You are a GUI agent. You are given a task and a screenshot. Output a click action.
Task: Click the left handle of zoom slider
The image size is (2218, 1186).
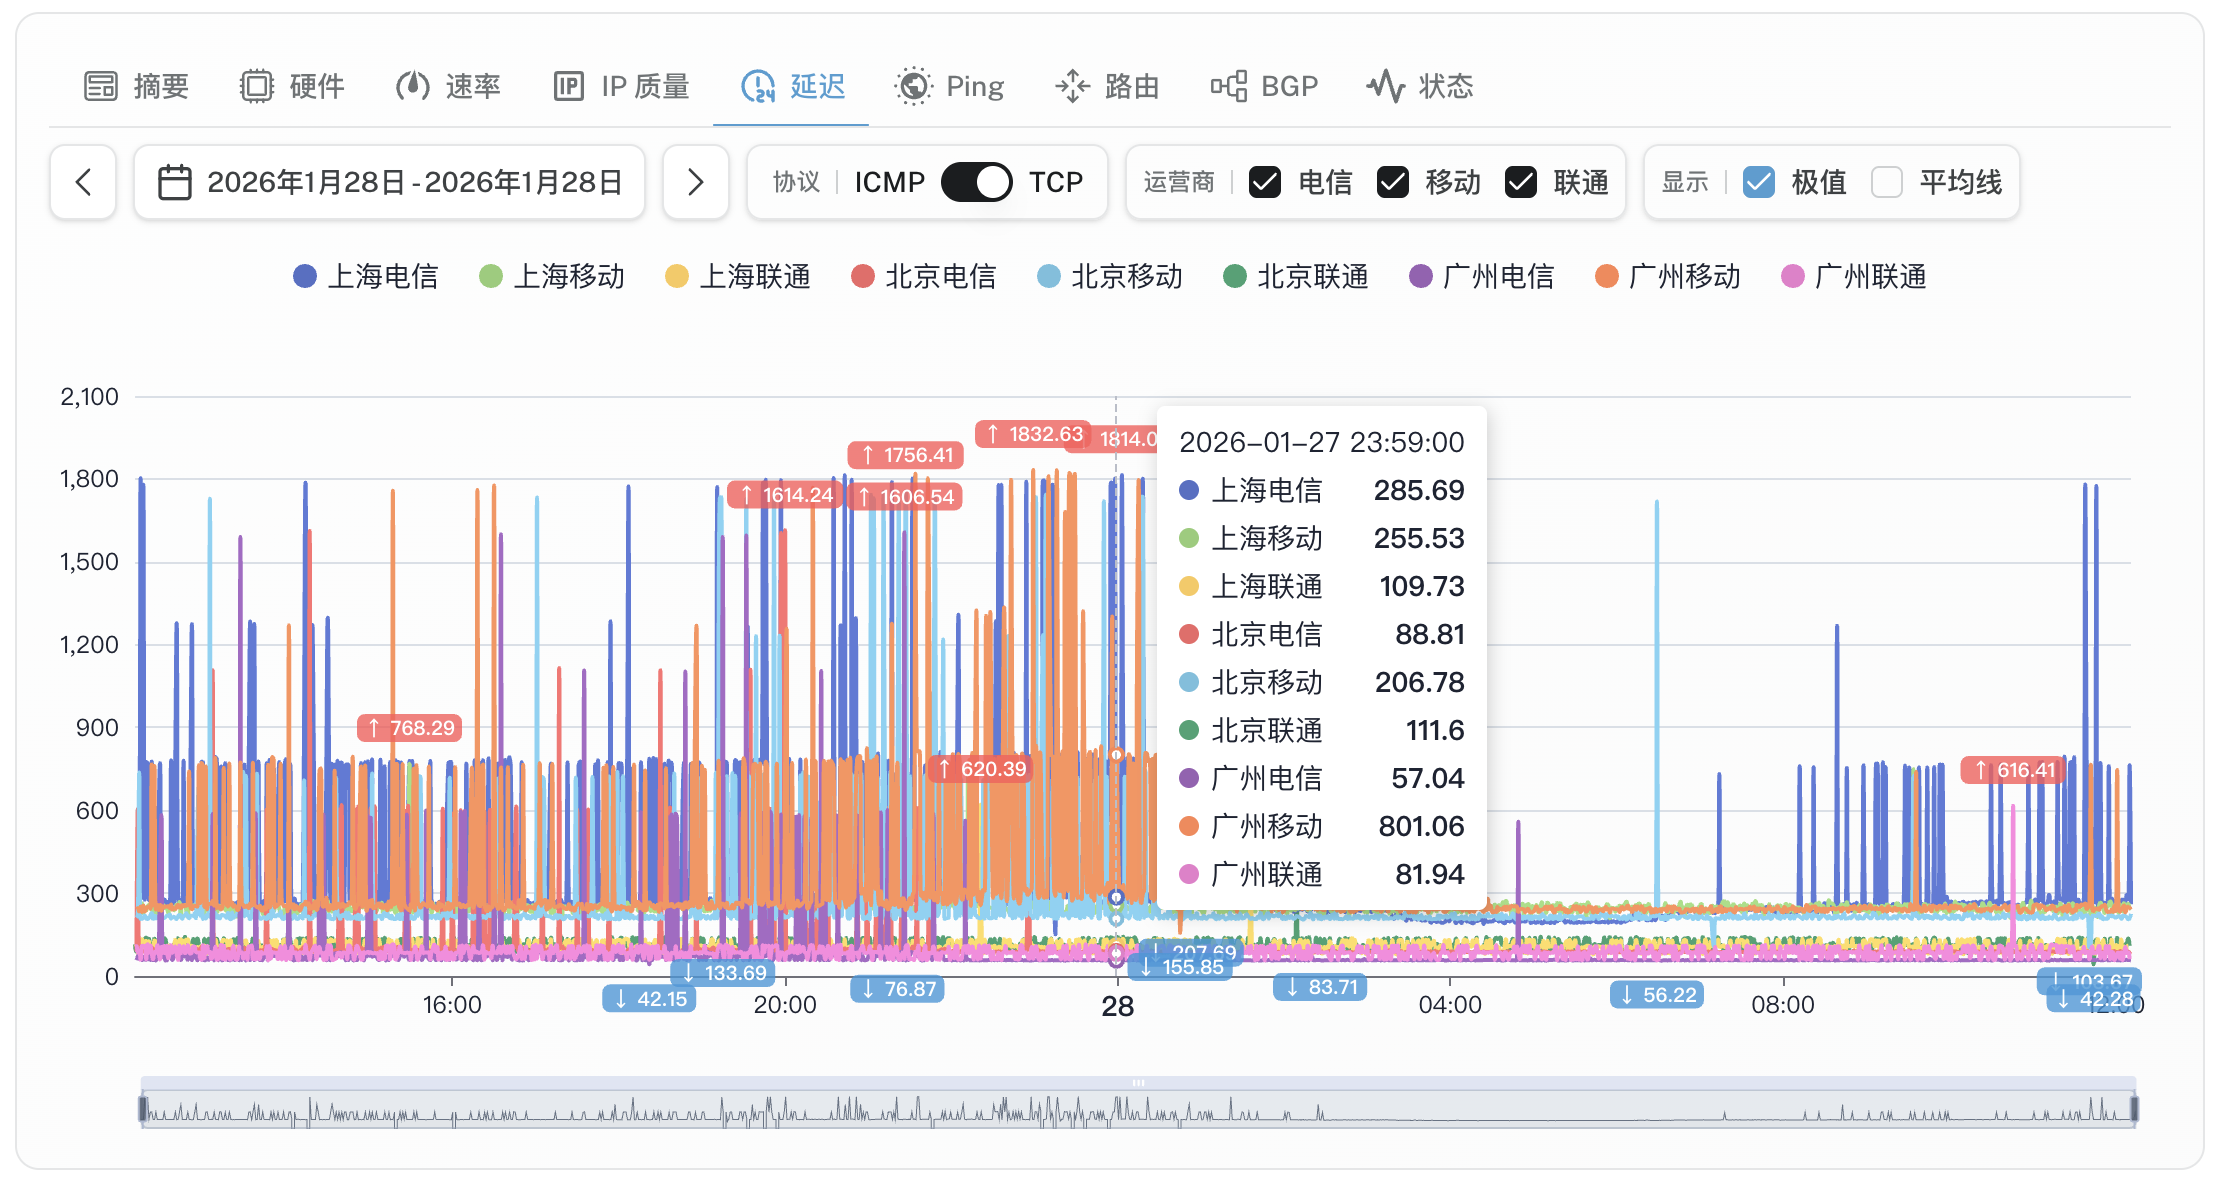143,1108
